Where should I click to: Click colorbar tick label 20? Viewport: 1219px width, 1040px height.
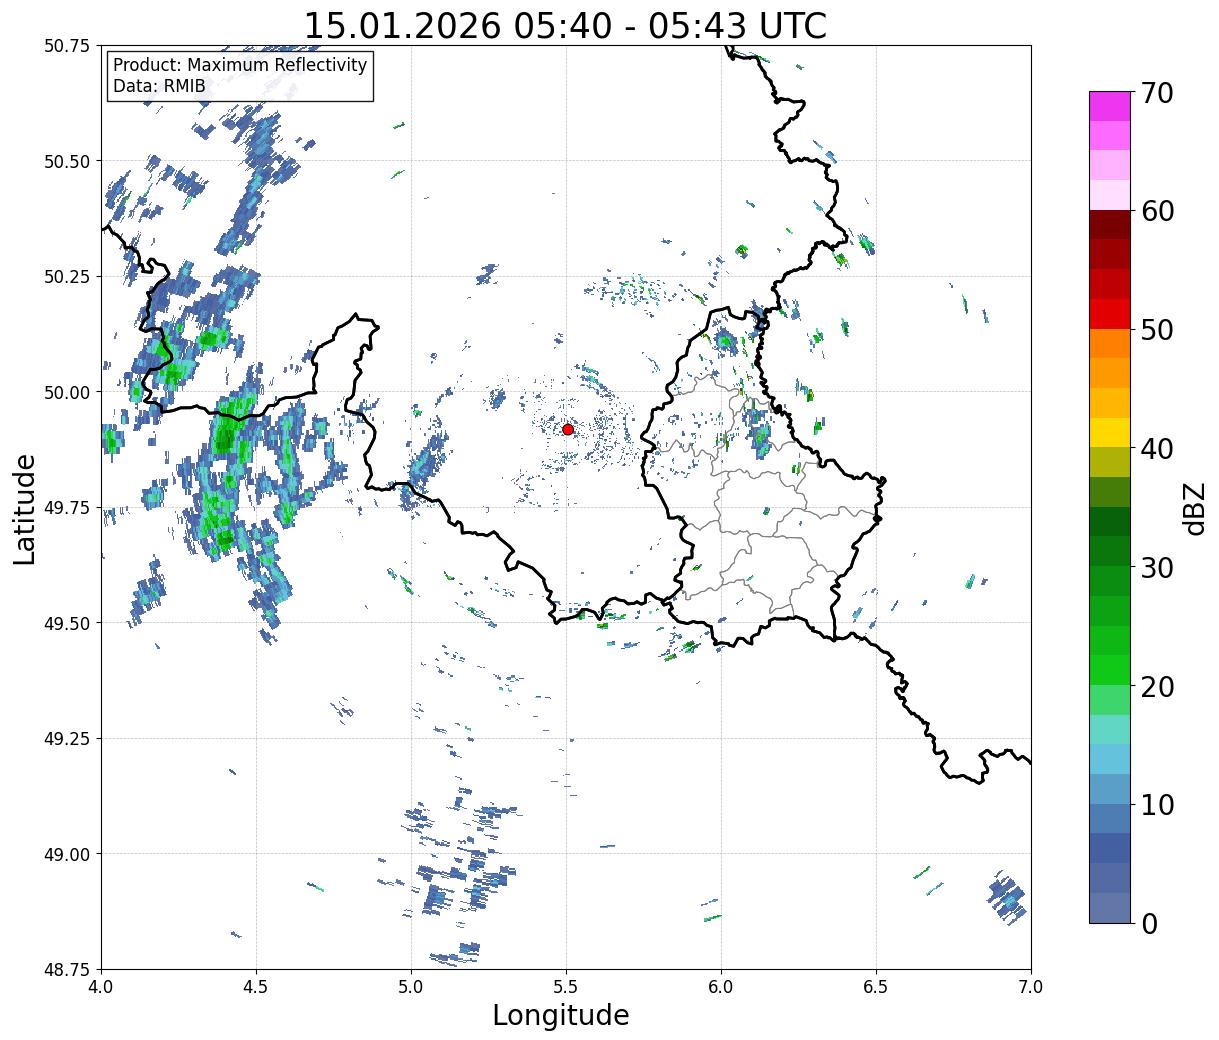click(1156, 686)
